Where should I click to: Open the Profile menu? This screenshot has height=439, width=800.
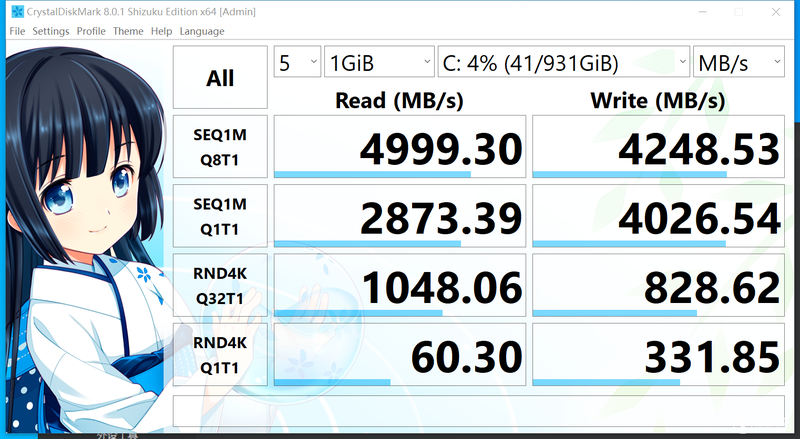(x=91, y=31)
